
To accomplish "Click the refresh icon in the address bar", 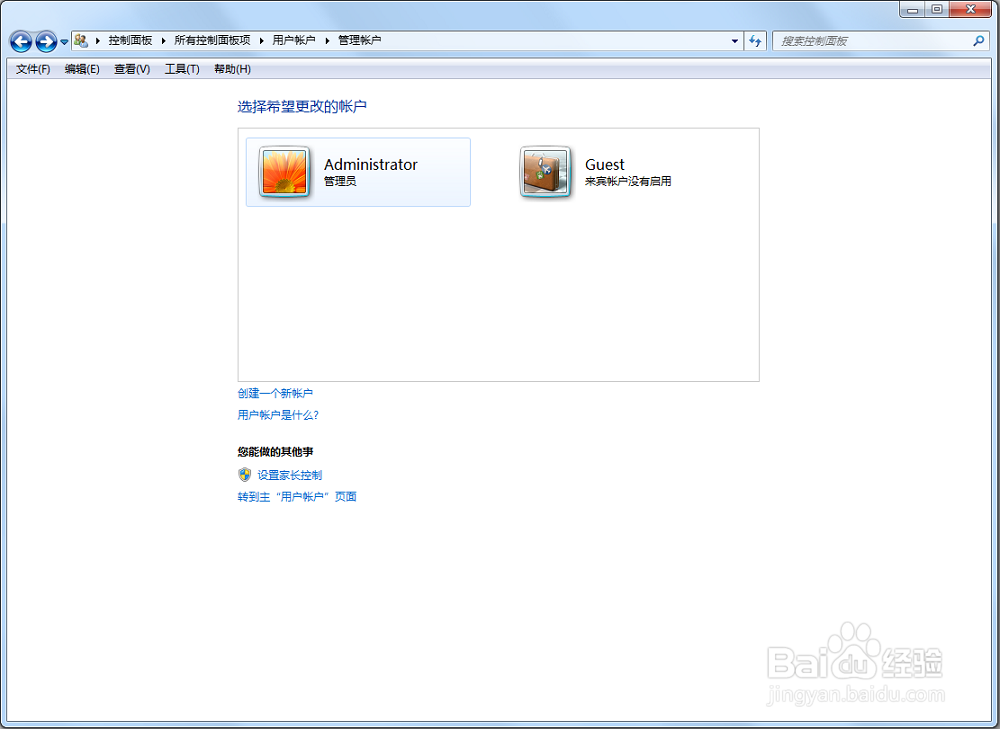I will point(755,40).
